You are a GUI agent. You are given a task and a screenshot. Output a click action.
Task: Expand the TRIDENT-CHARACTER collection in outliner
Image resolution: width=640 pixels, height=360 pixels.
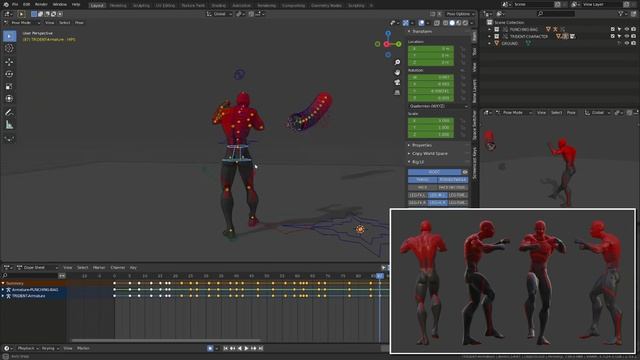[490, 36]
